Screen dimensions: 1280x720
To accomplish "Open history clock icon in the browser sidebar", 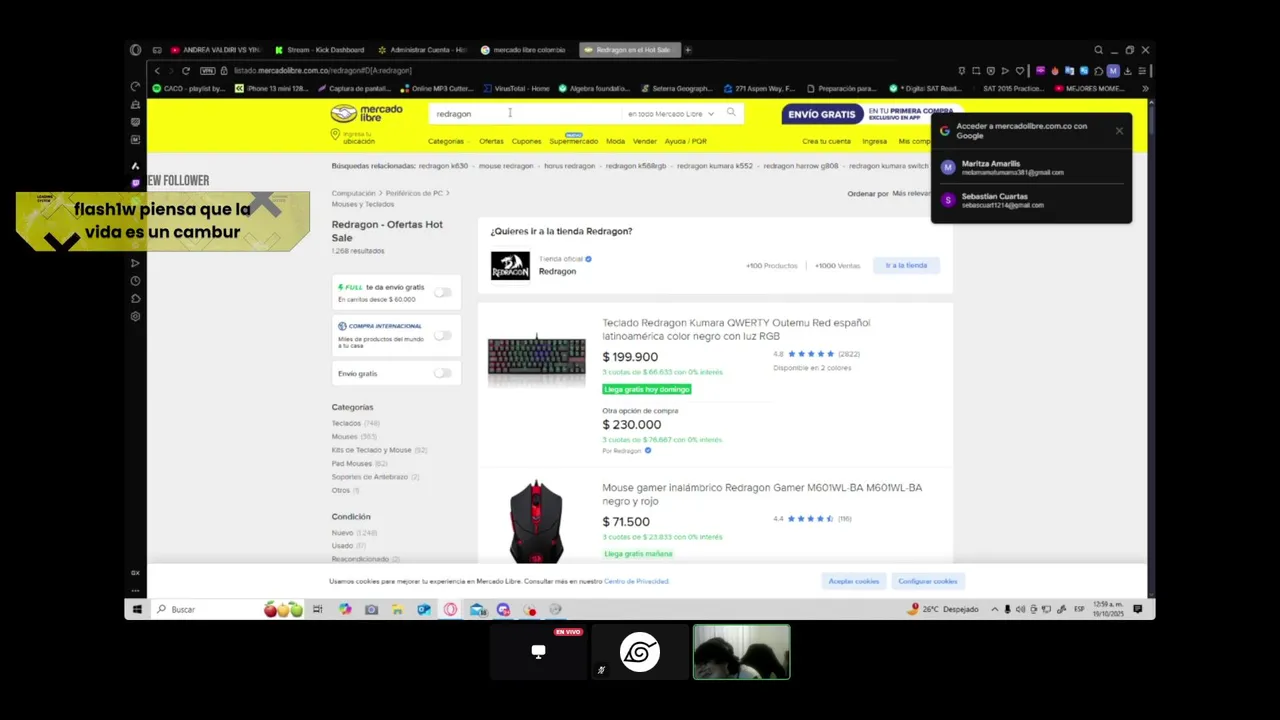I will pyautogui.click(x=135, y=281).
